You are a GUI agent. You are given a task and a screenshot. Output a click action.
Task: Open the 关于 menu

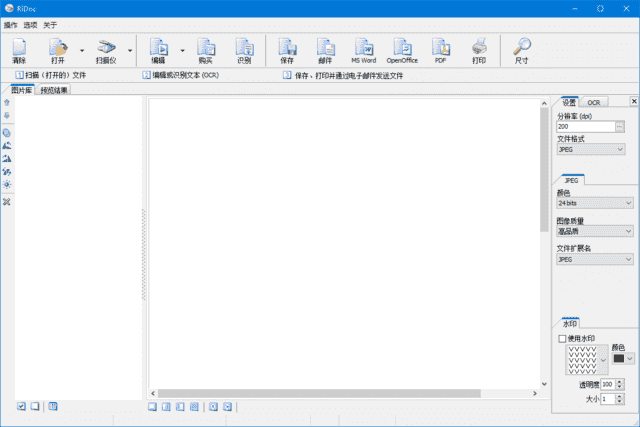tap(50, 25)
